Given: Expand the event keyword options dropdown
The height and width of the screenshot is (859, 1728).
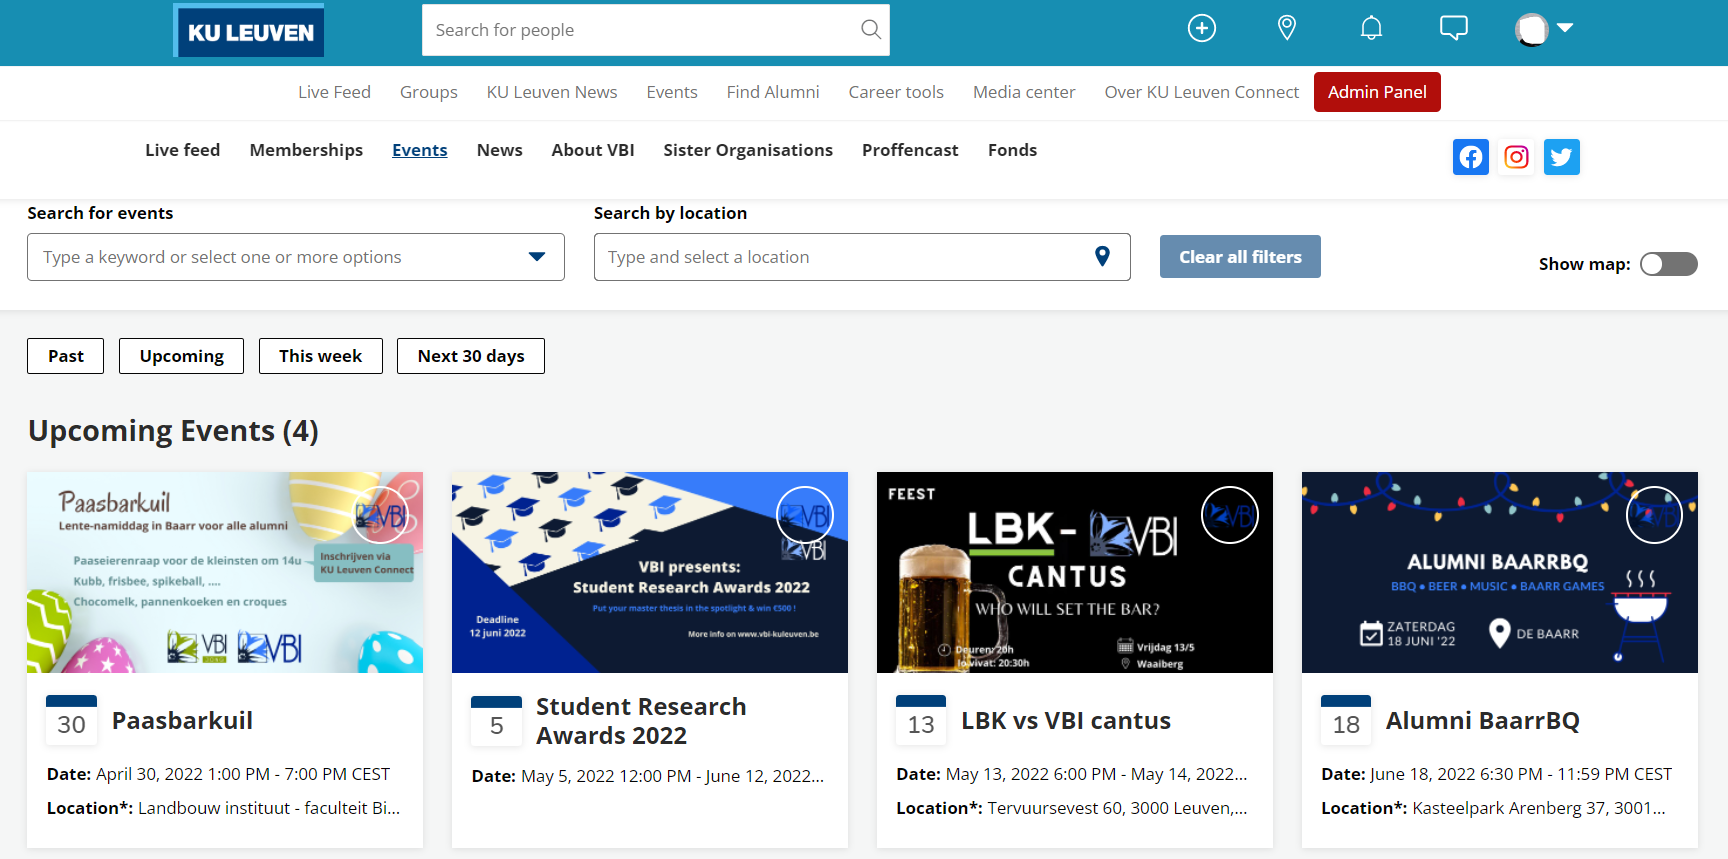Looking at the screenshot, I should (537, 257).
